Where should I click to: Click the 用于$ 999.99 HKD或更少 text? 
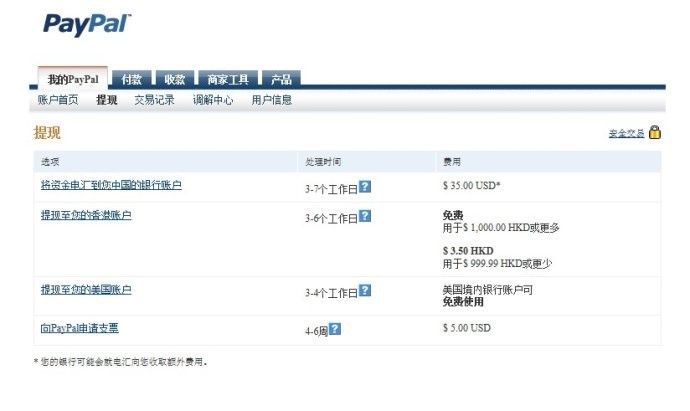tap(497, 264)
